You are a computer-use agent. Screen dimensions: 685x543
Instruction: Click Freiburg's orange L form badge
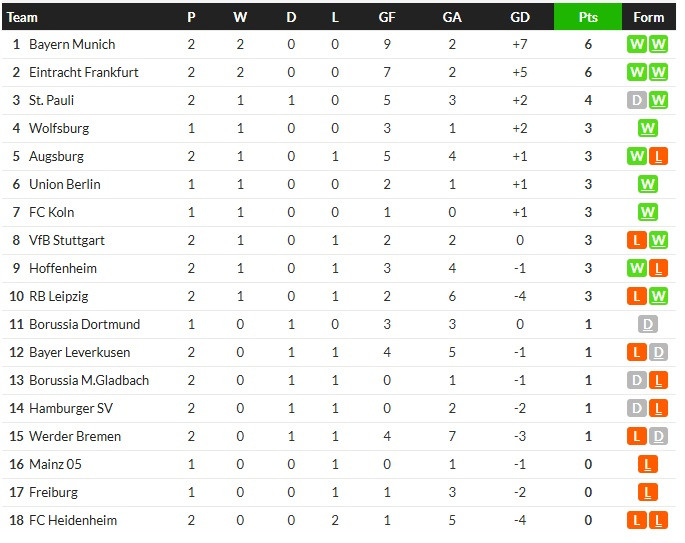[x=647, y=492]
